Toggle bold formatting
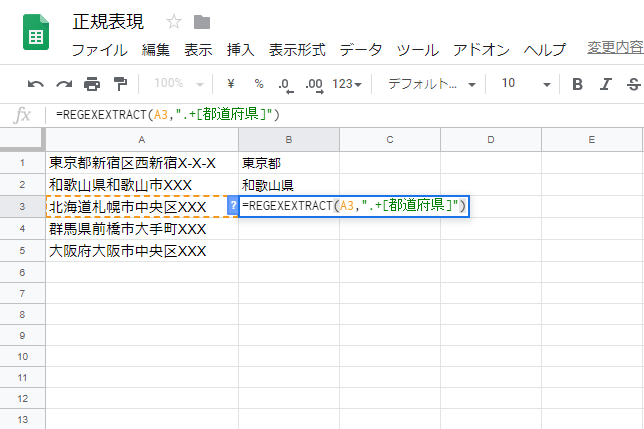Screen dimensions: 644x429 pyautogui.click(x=577, y=84)
